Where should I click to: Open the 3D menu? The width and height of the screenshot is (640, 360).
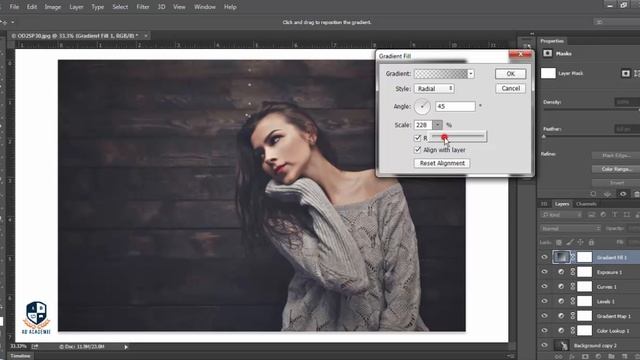[162, 7]
